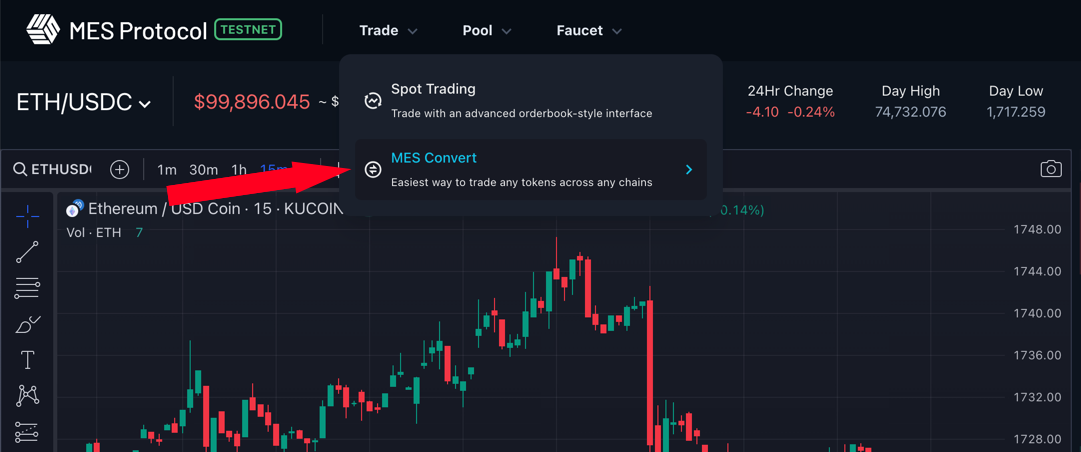1081x452 pixels.
Task: Choose the text annotation tool
Action: click(28, 360)
